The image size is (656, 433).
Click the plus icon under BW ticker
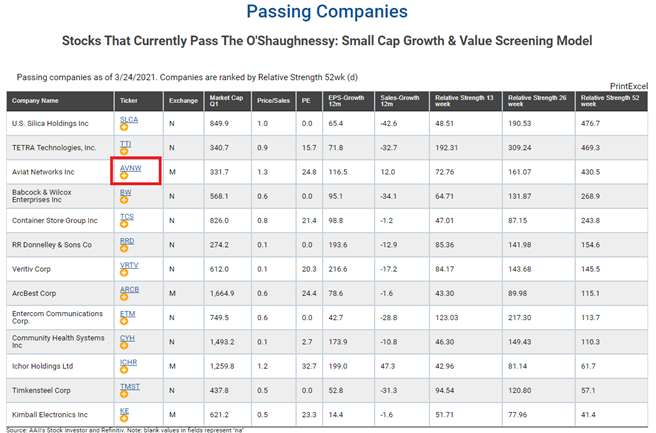[124, 200]
